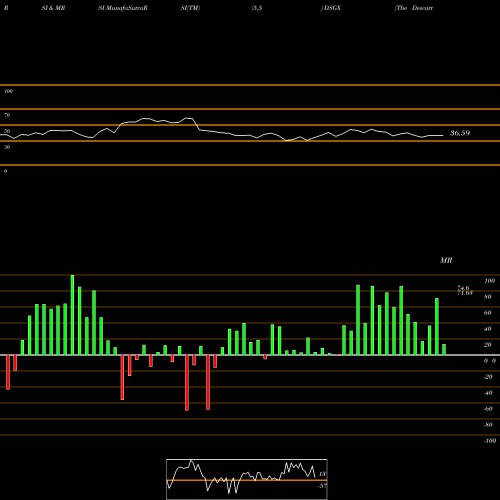Click the MR axis label -60
This screenshot has height=500, width=500.
tap(488, 409)
